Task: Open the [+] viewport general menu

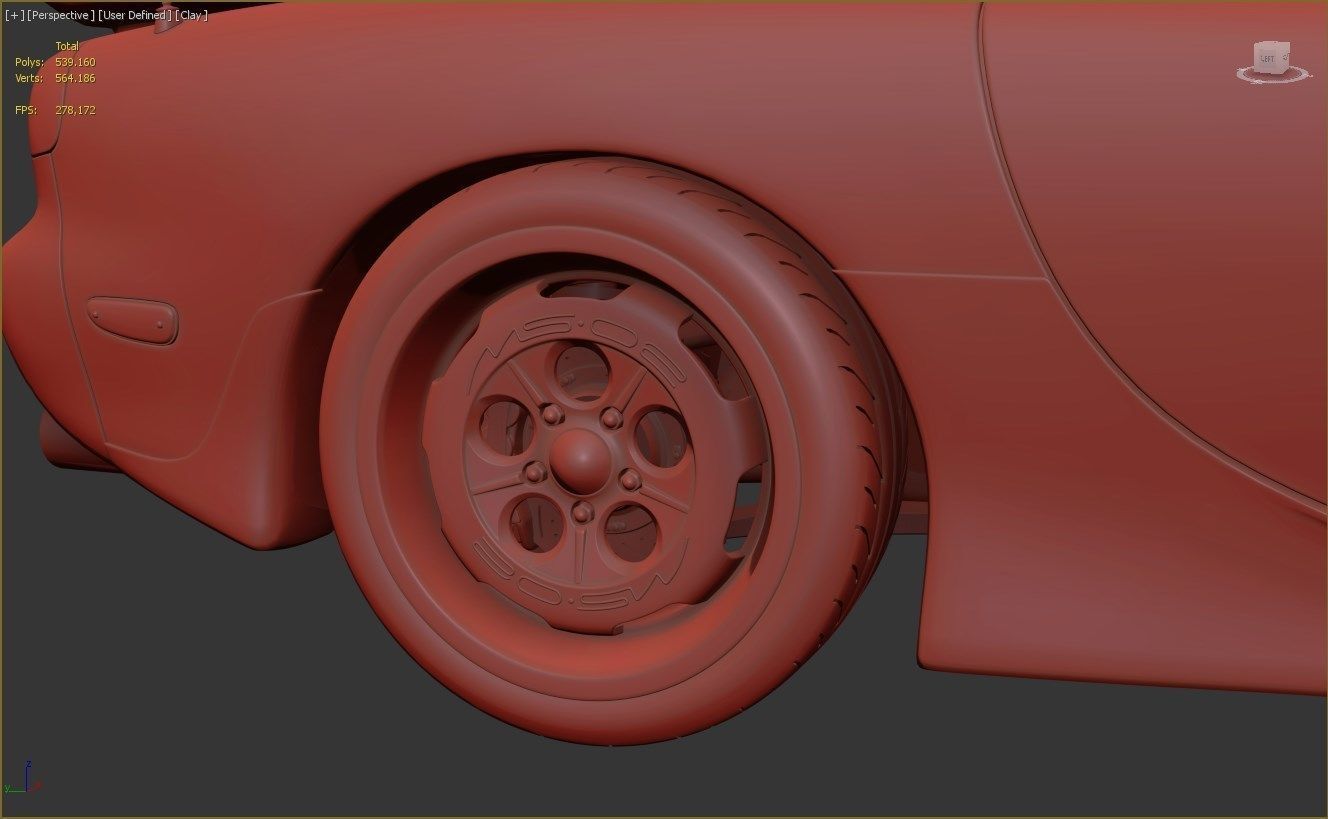Action: 14,15
